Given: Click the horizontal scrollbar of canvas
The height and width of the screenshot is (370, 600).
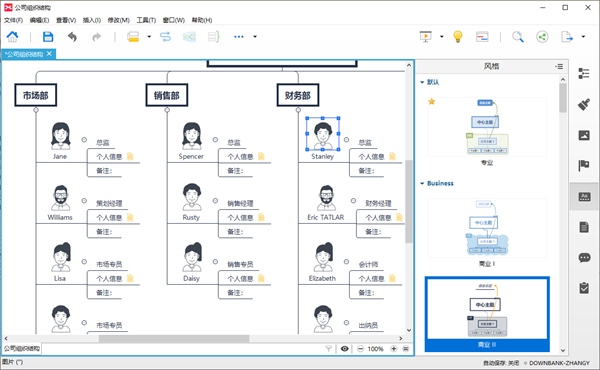Looking at the screenshot, I should pyautogui.click(x=174, y=339).
